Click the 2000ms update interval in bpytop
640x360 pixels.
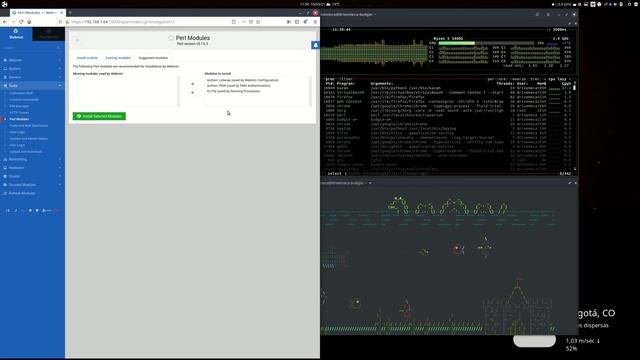[560, 30]
